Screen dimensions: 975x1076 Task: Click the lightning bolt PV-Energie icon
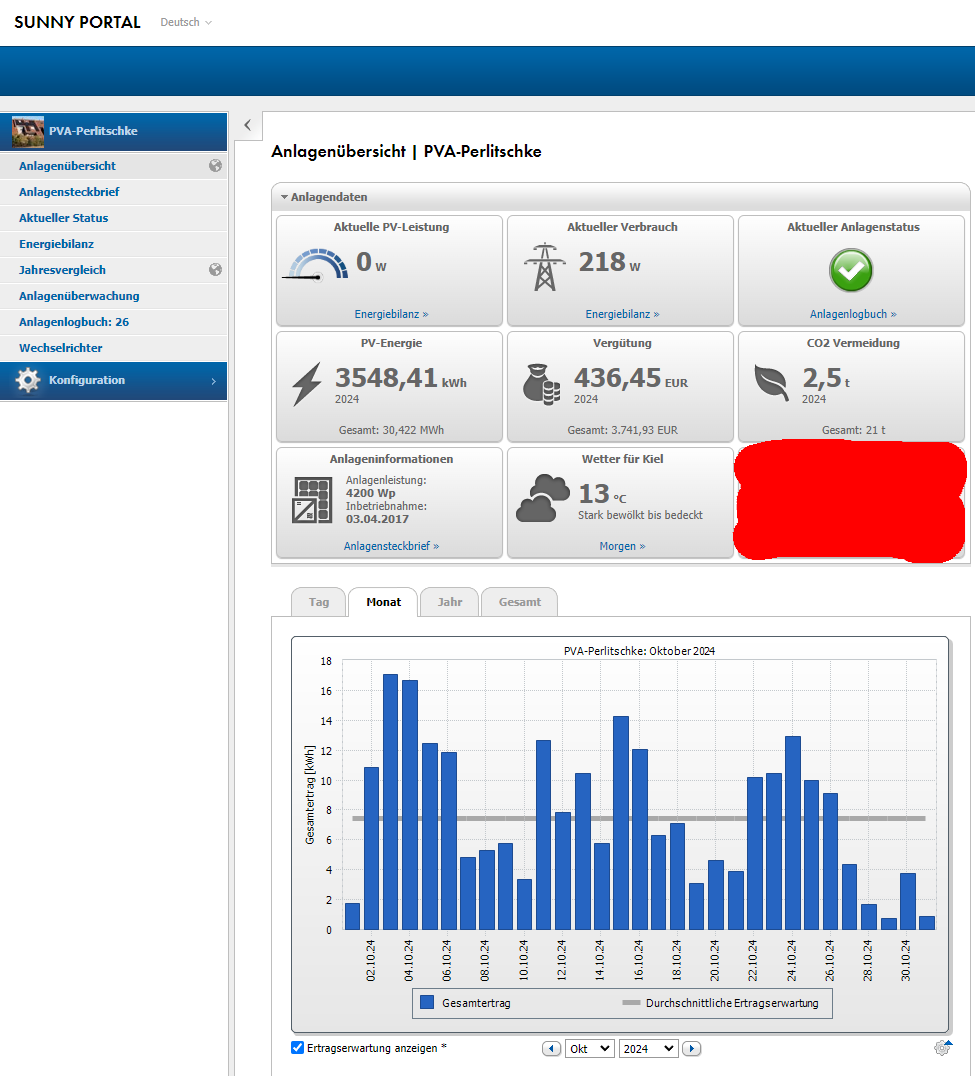point(306,384)
